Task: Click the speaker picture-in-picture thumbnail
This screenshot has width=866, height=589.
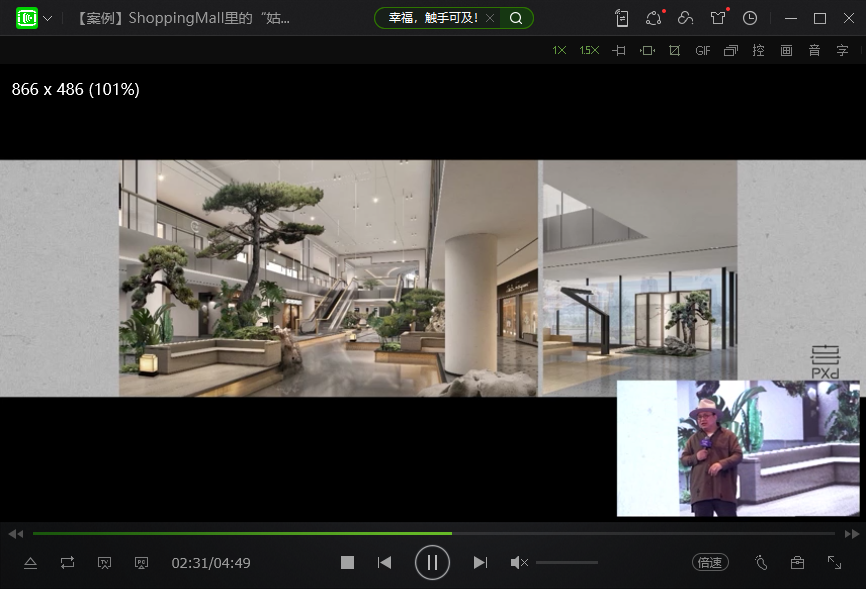Action: [x=738, y=448]
